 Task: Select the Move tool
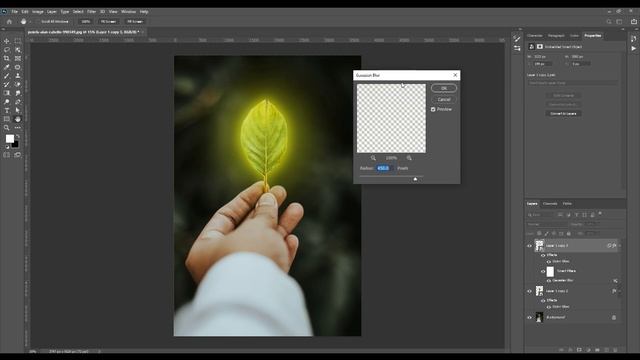coord(7,41)
